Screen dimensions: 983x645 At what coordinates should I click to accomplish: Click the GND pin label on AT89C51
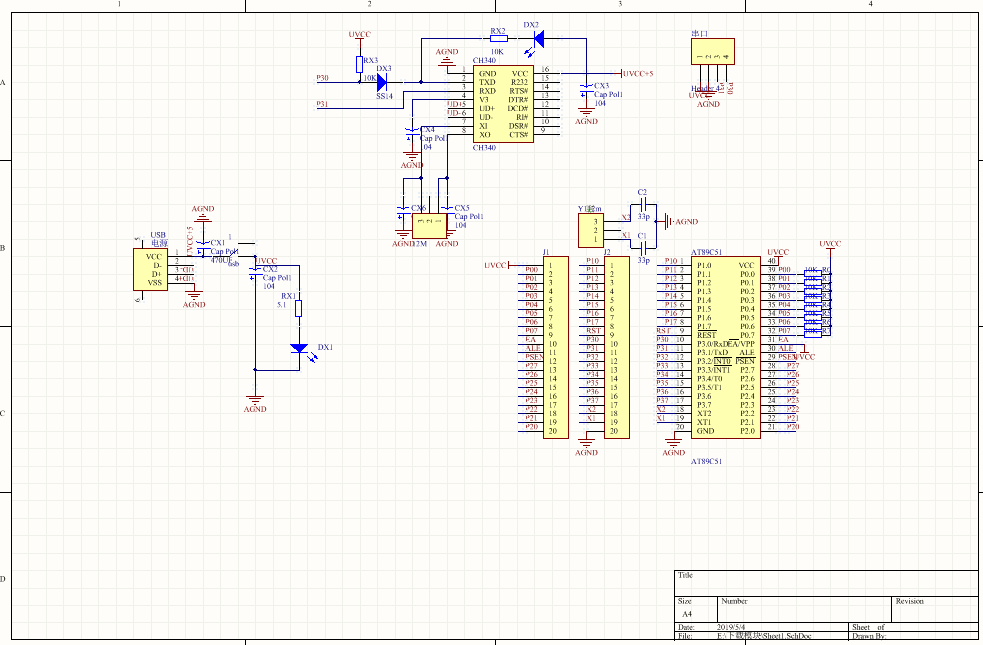pyautogui.click(x=705, y=431)
